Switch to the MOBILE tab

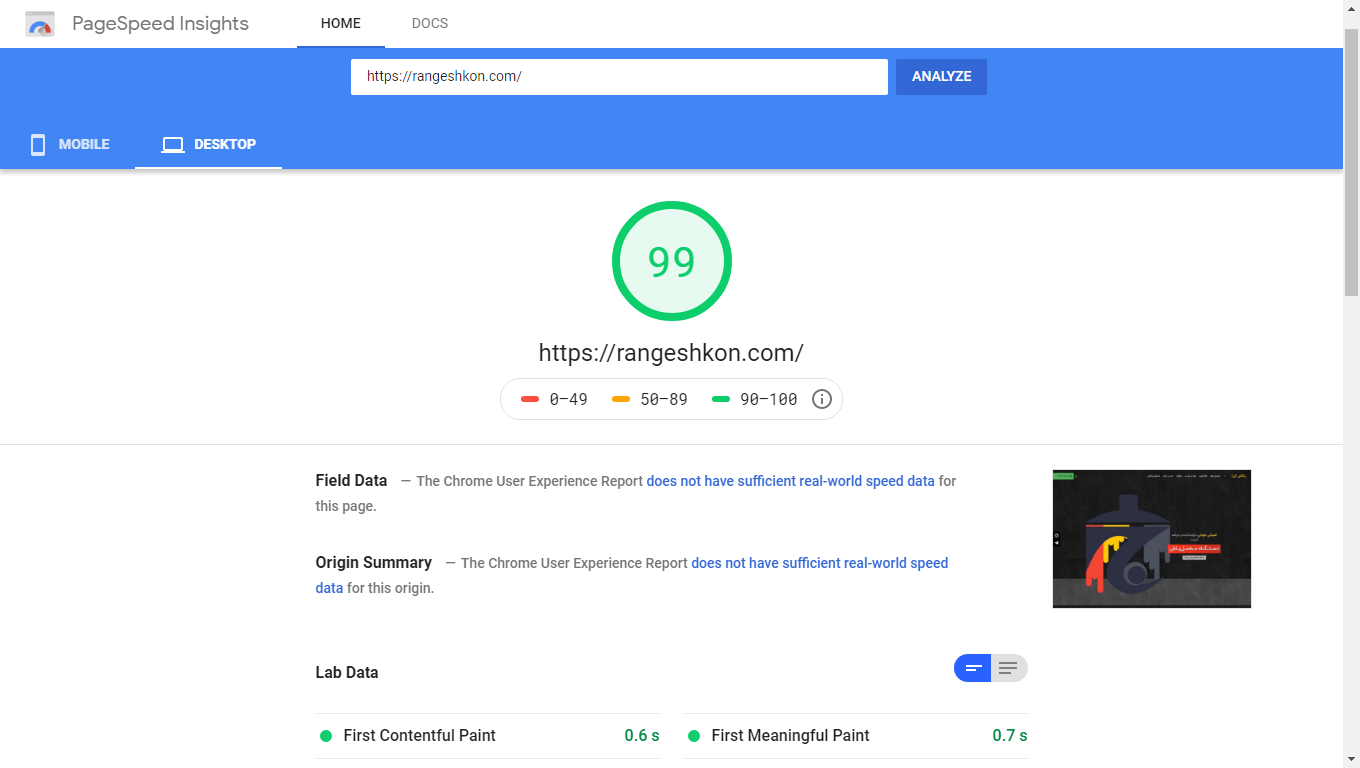[68, 144]
